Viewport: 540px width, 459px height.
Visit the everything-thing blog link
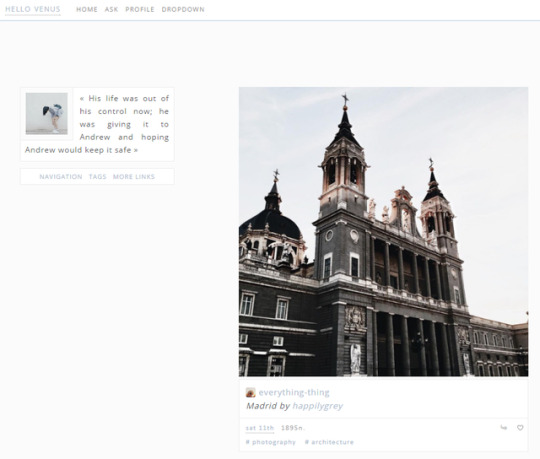(x=294, y=393)
